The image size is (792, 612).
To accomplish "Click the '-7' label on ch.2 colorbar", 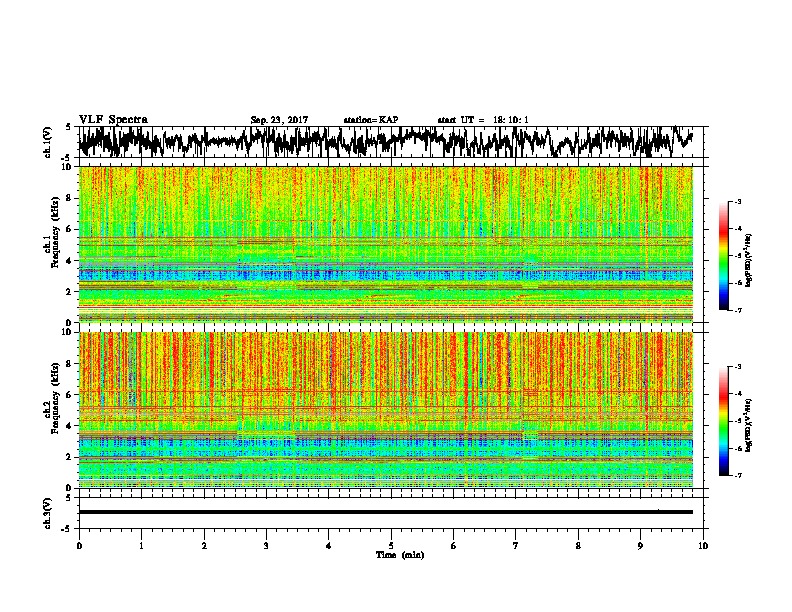I will point(737,475).
